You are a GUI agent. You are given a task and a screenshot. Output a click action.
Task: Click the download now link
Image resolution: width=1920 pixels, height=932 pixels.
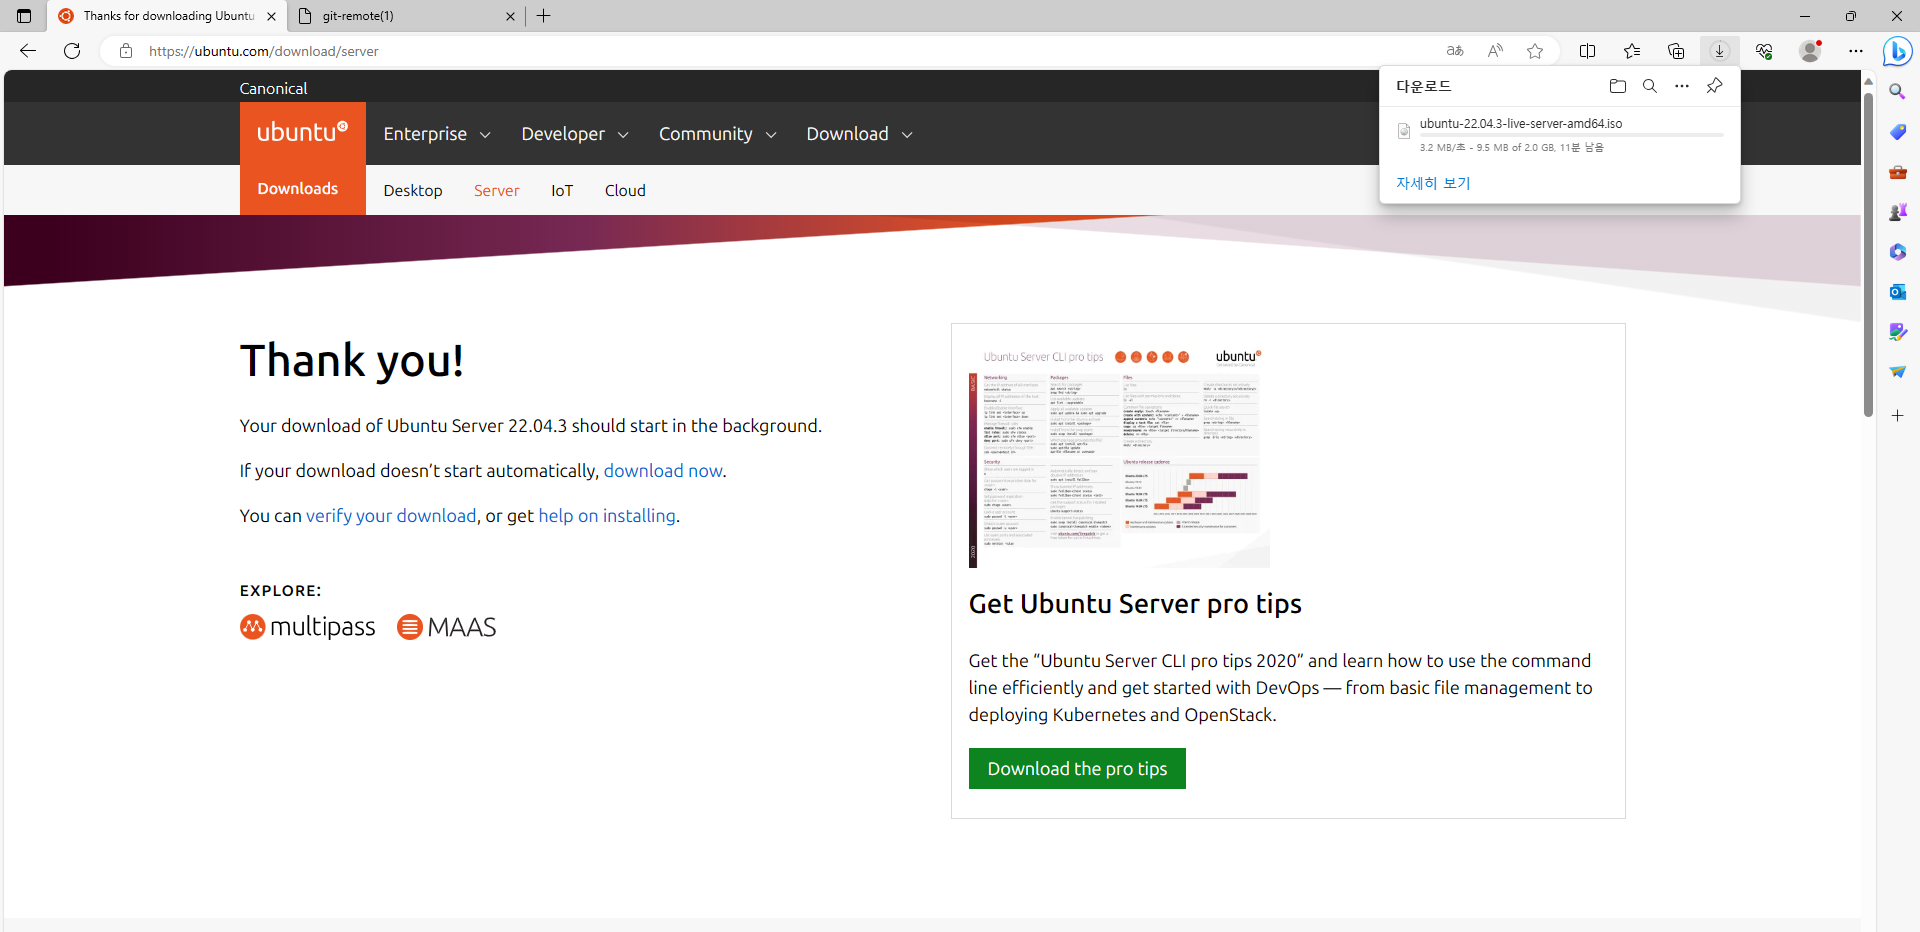pos(663,471)
